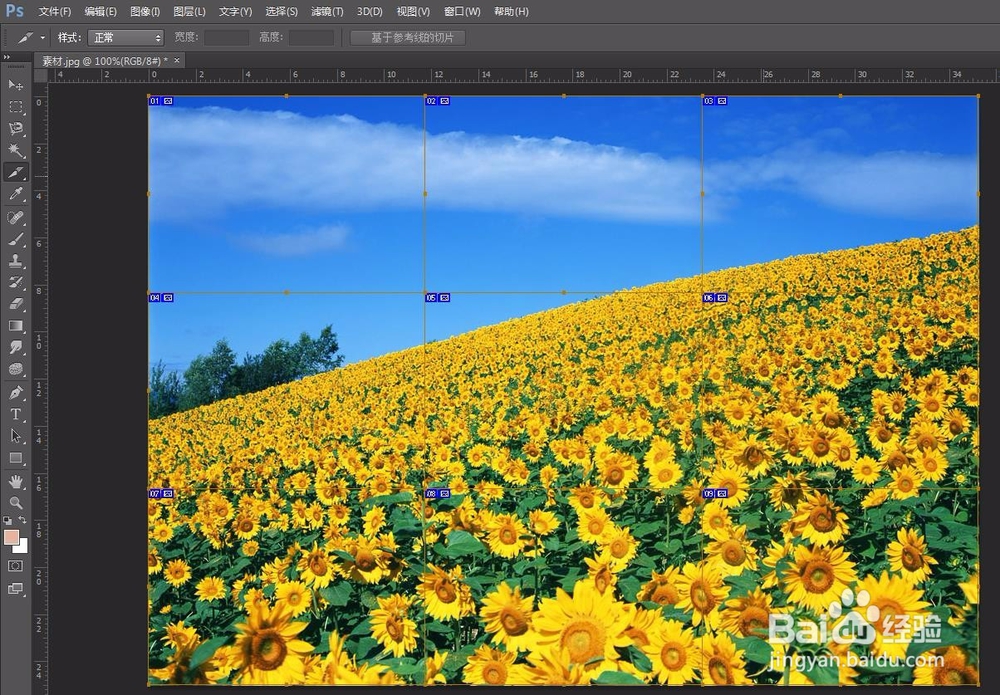The width and height of the screenshot is (1000, 695).
Task: Select the Move tool
Action: pos(16,85)
